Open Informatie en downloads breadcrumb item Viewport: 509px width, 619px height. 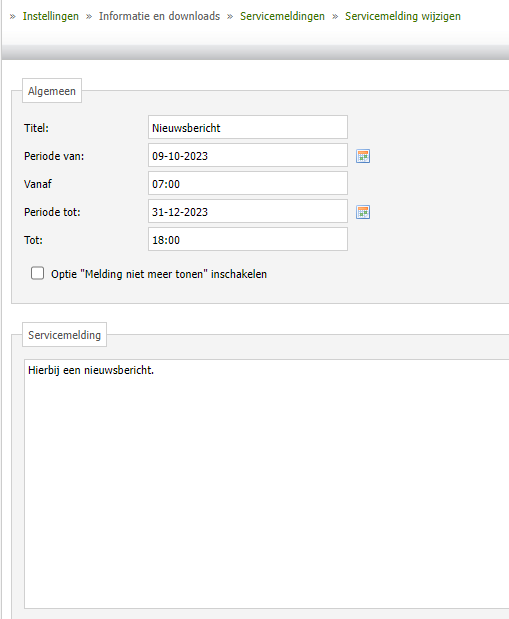pyautogui.click(x=159, y=16)
